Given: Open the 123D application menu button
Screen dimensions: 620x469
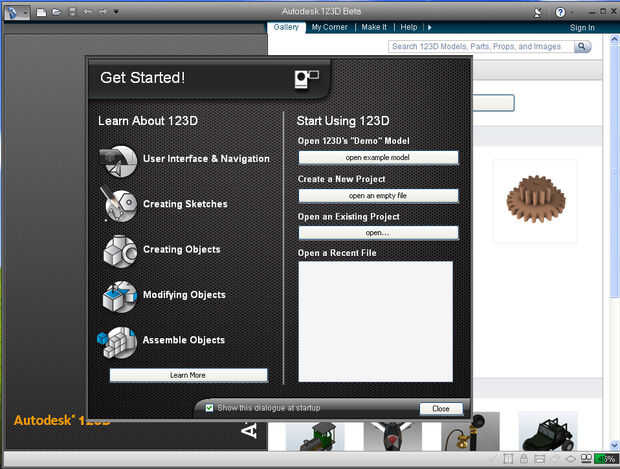Looking at the screenshot, I should pos(17,12).
